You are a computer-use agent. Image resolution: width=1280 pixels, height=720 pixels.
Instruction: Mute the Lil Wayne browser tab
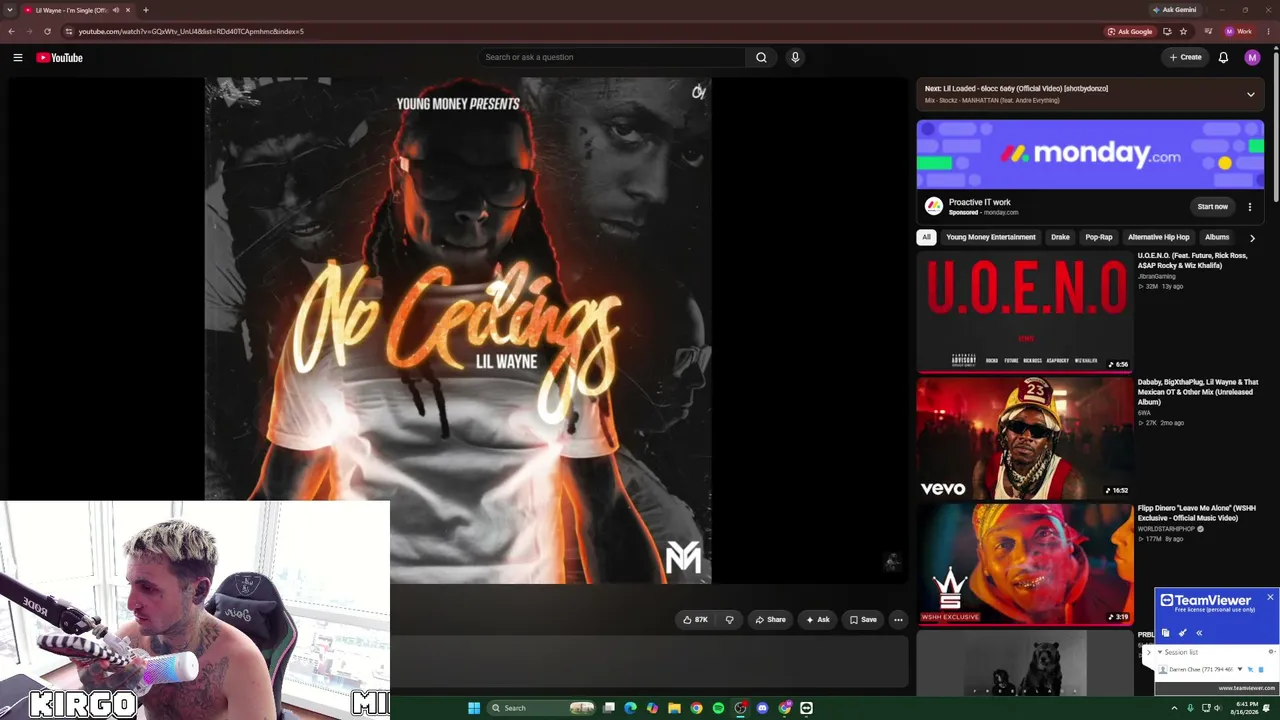point(116,10)
